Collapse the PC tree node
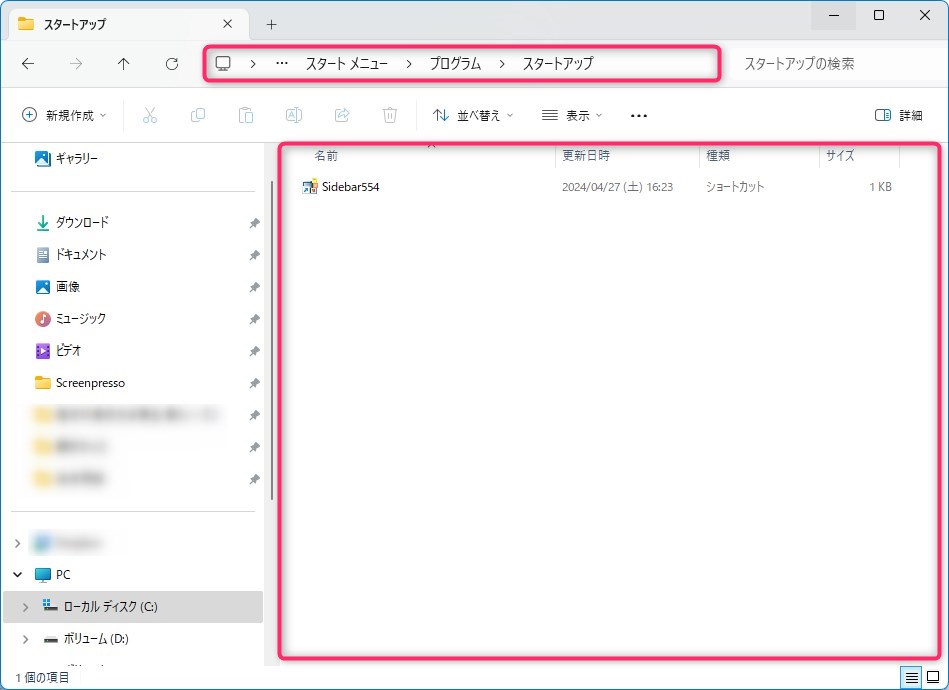This screenshot has width=949, height=690. click(17, 575)
